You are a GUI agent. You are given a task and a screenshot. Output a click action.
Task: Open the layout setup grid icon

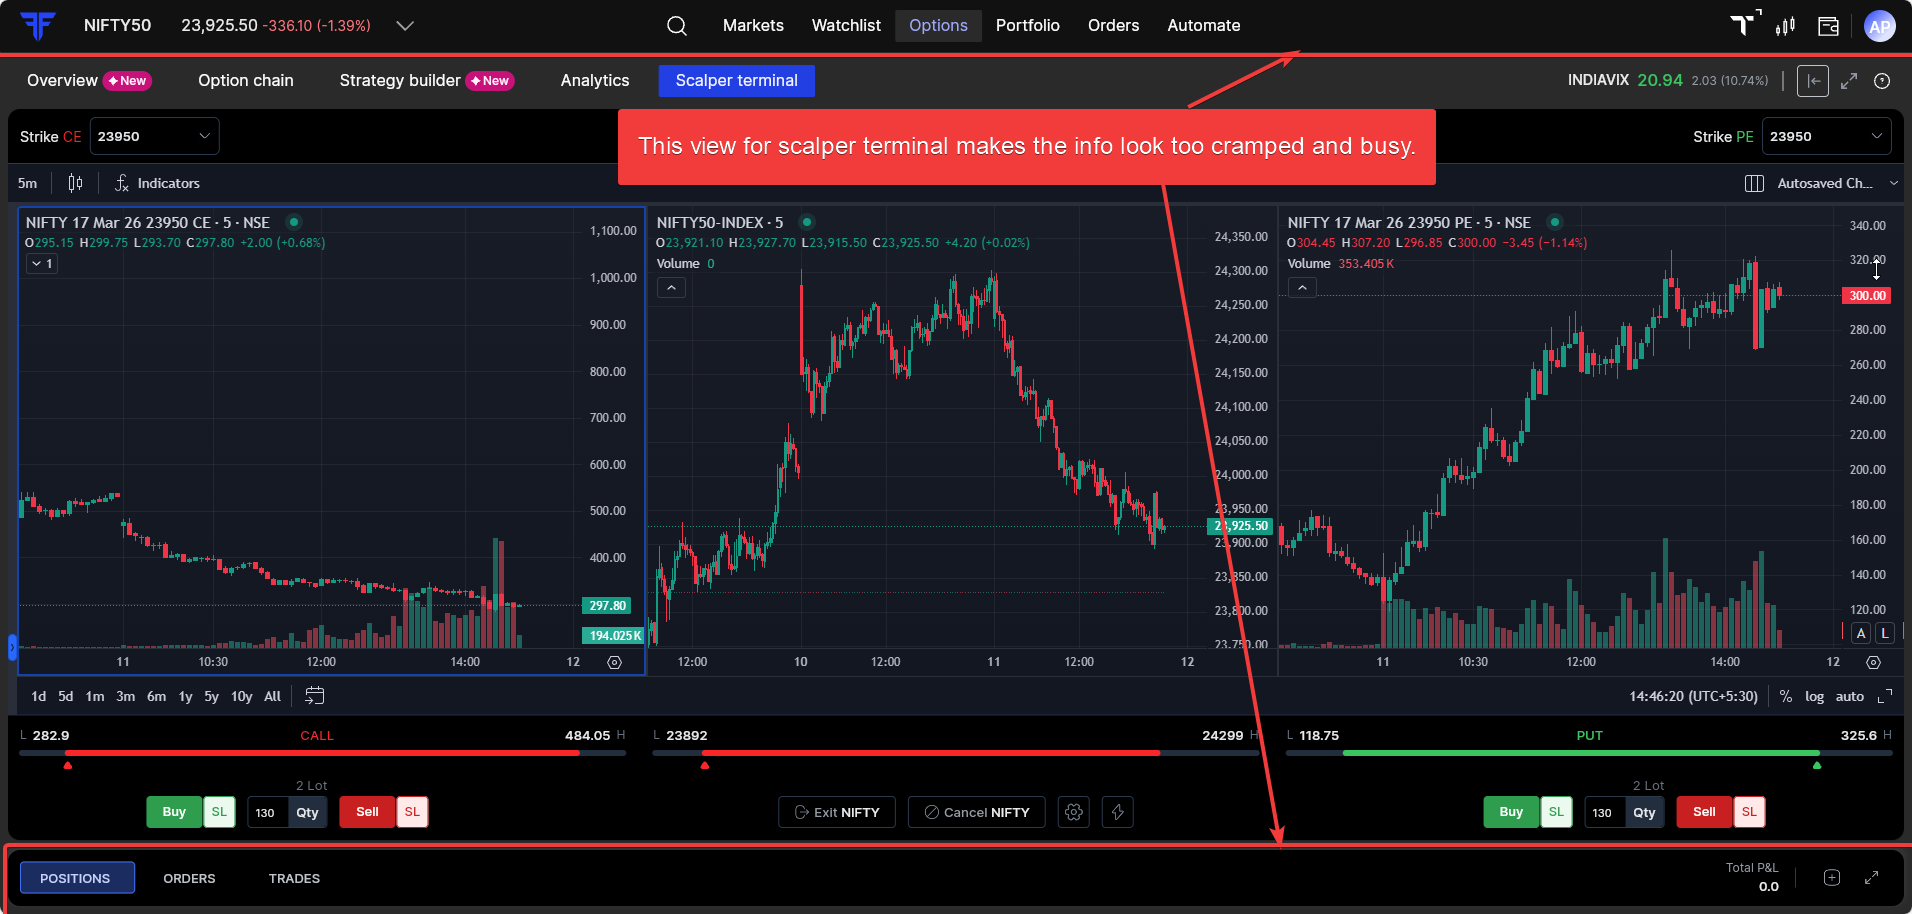click(1754, 183)
